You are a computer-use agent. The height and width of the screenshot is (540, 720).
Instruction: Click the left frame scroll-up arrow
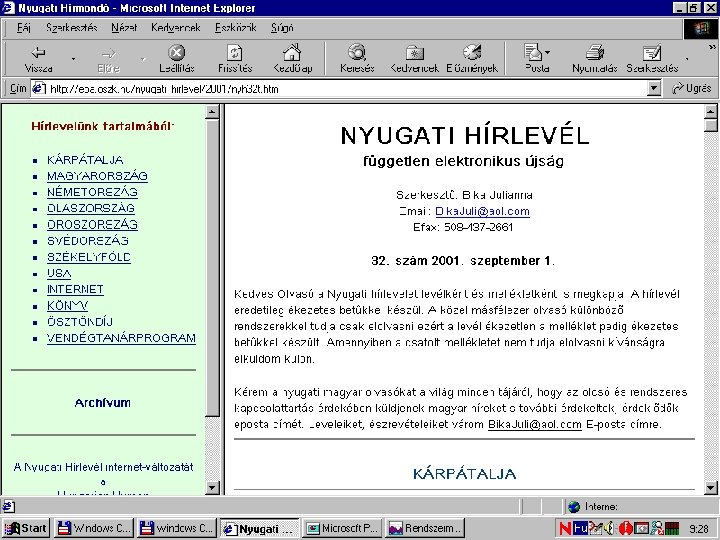click(x=212, y=112)
